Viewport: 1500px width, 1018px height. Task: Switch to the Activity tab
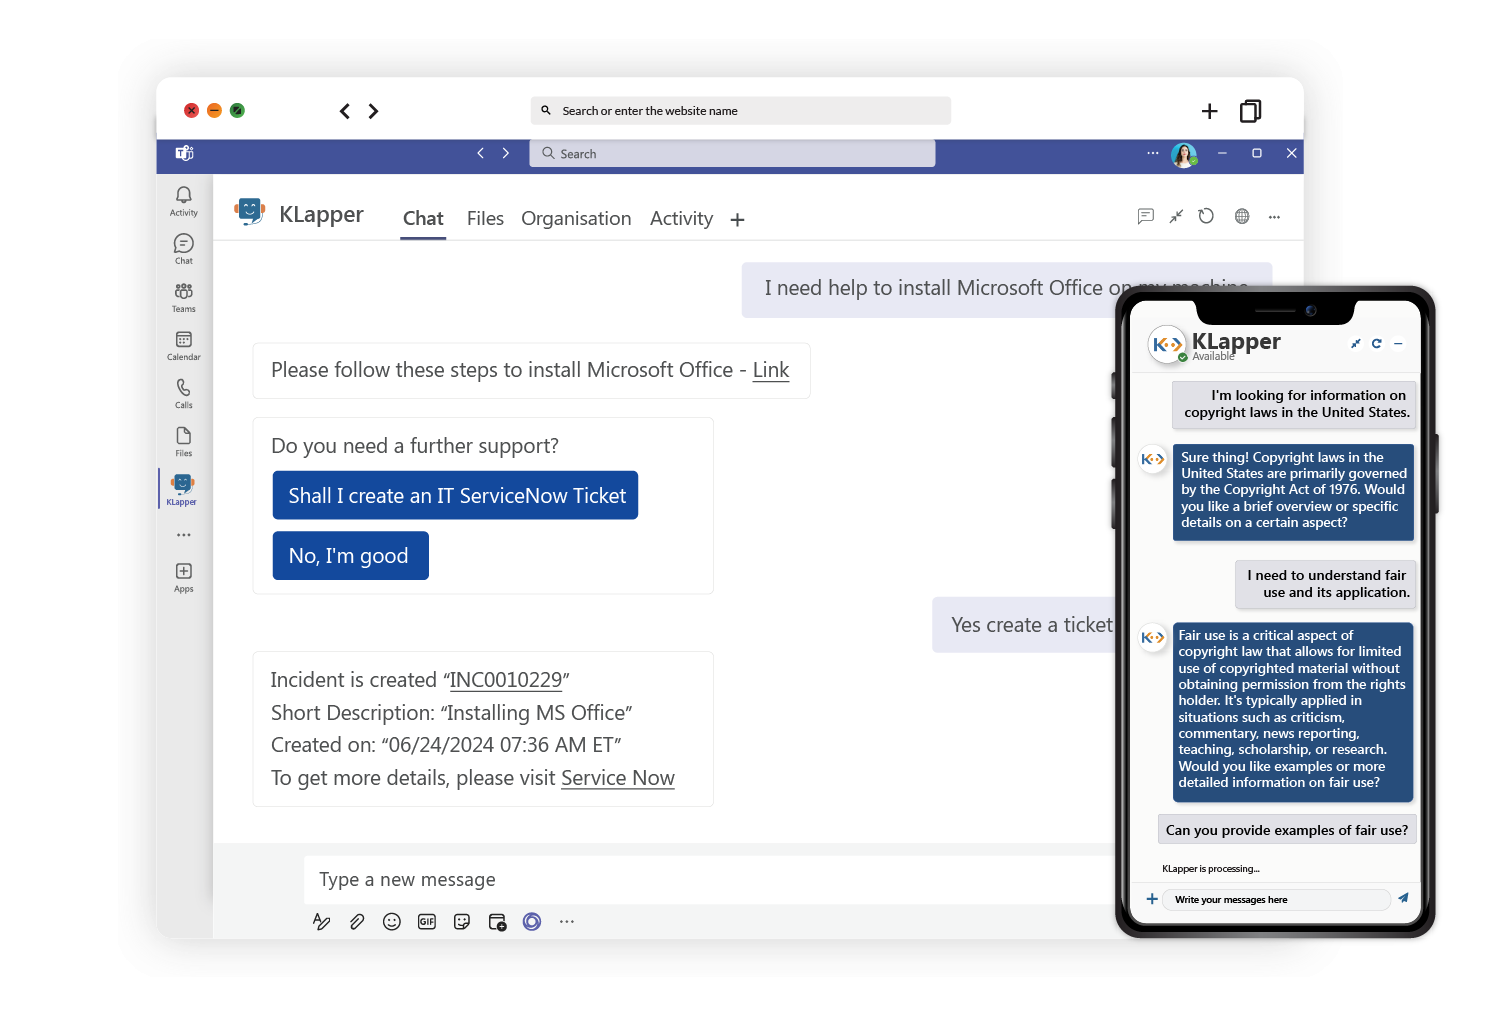(x=681, y=218)
